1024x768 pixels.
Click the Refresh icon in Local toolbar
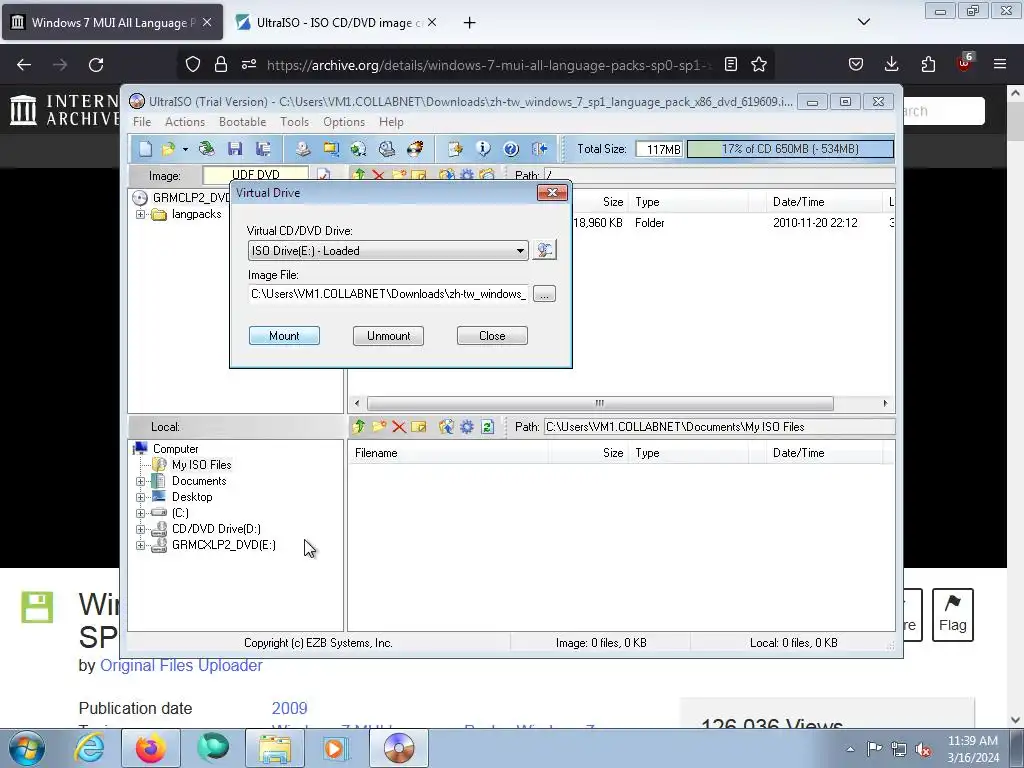click(487, 427)
